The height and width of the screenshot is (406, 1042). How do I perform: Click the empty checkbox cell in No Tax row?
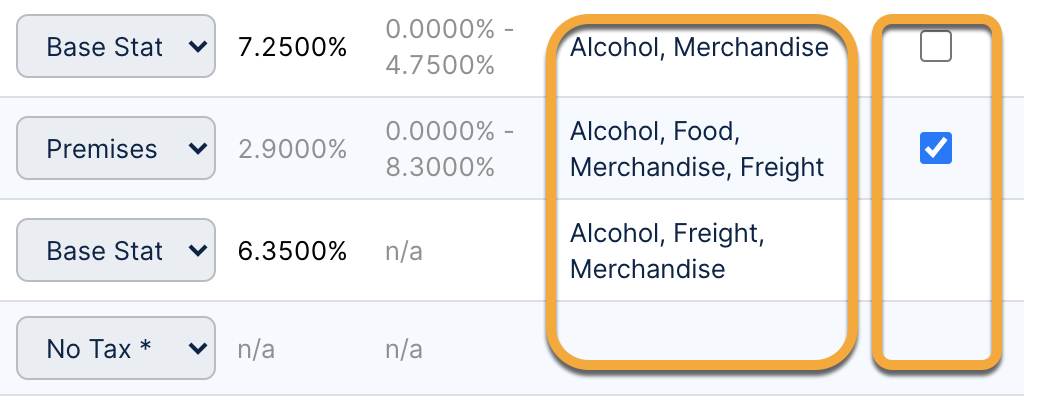936,335
